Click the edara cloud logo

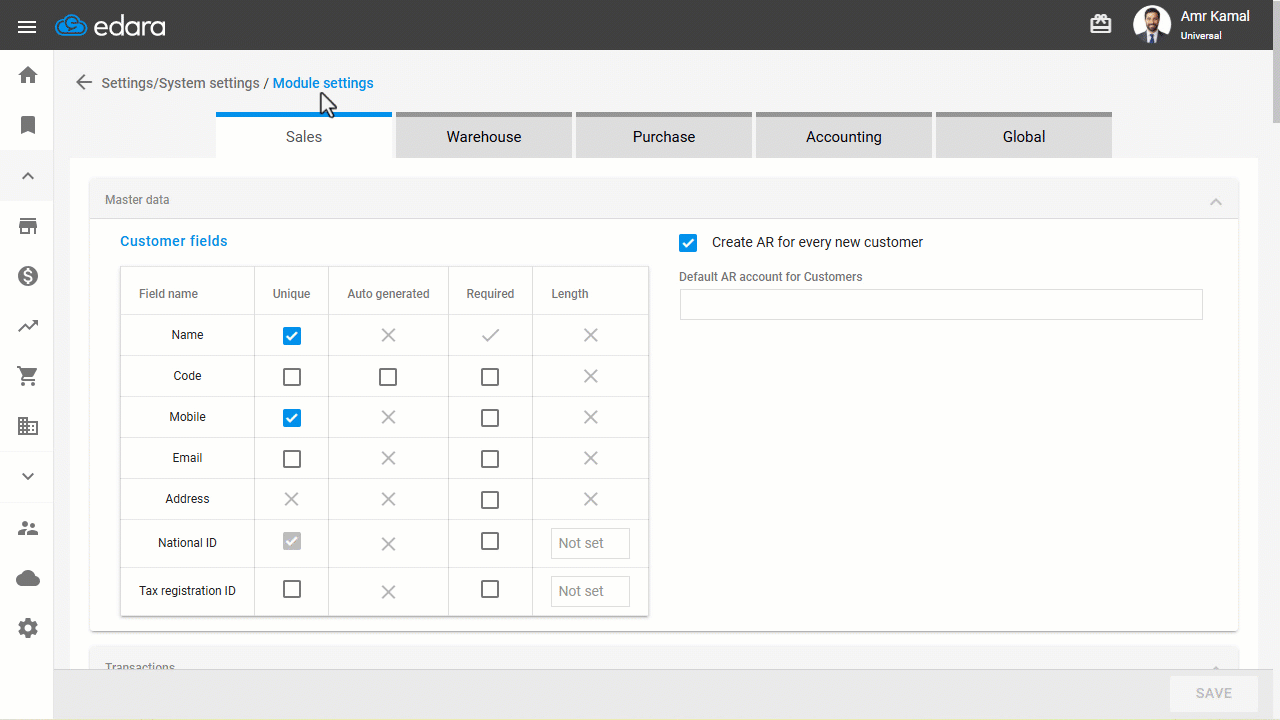point(110,26)
